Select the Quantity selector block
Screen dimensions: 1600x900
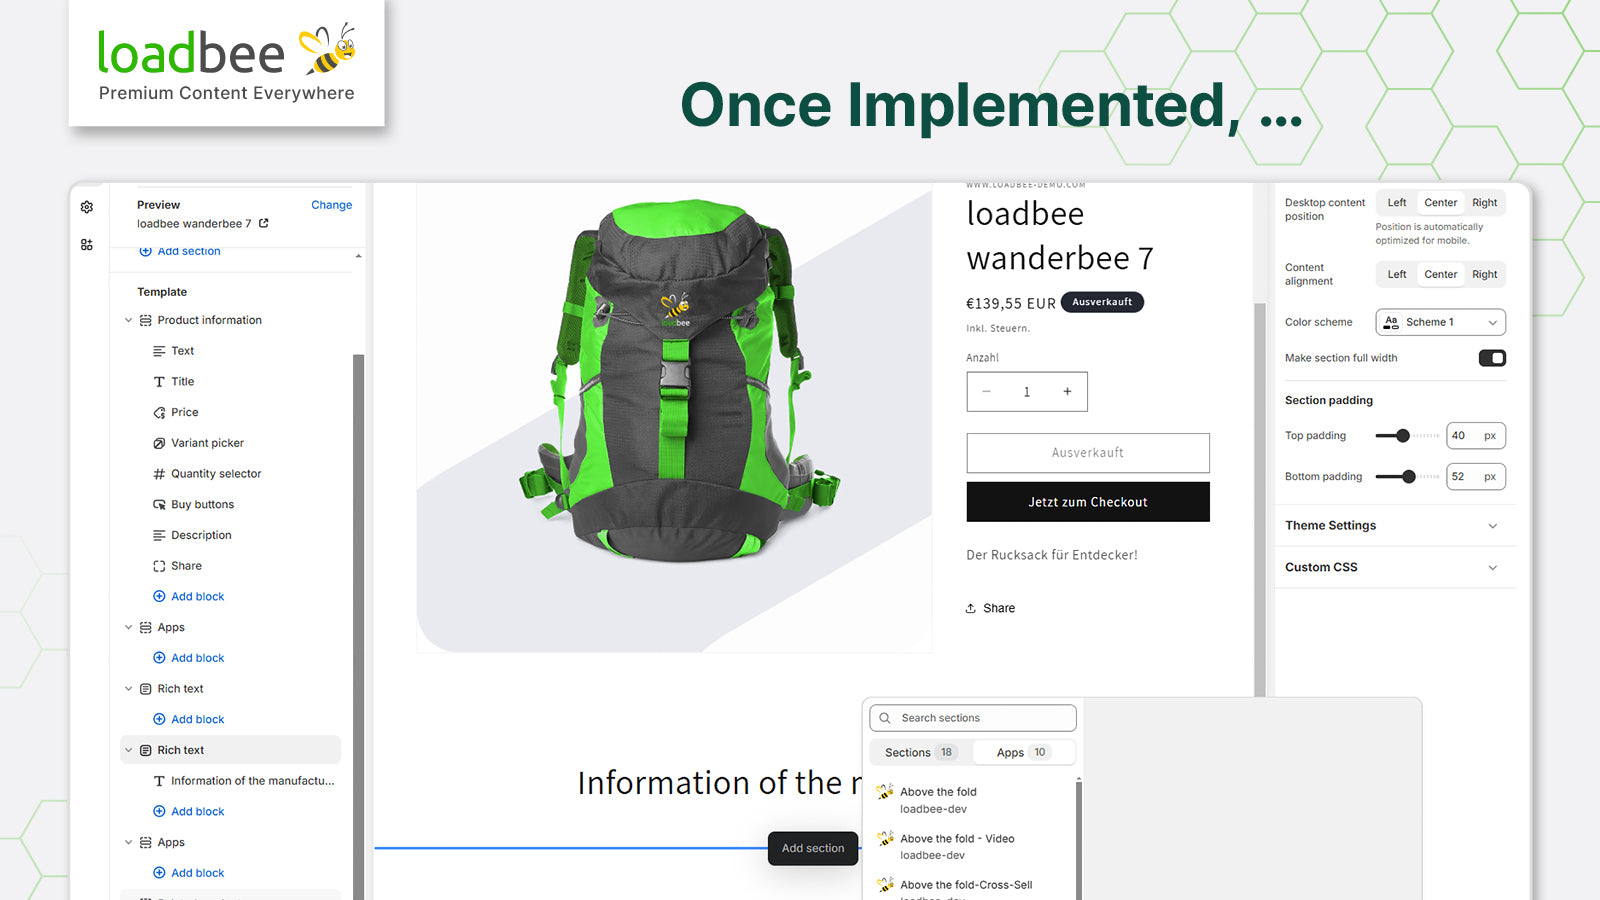[216, 473]
